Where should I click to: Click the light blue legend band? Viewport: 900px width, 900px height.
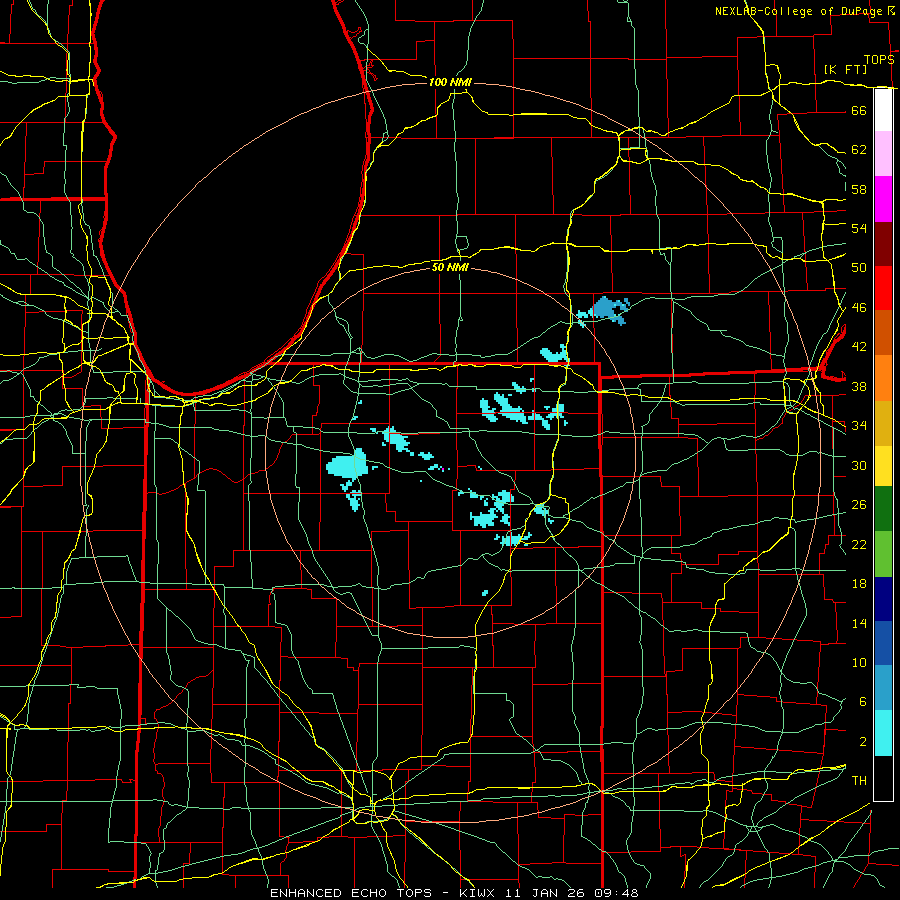point(883,688)
